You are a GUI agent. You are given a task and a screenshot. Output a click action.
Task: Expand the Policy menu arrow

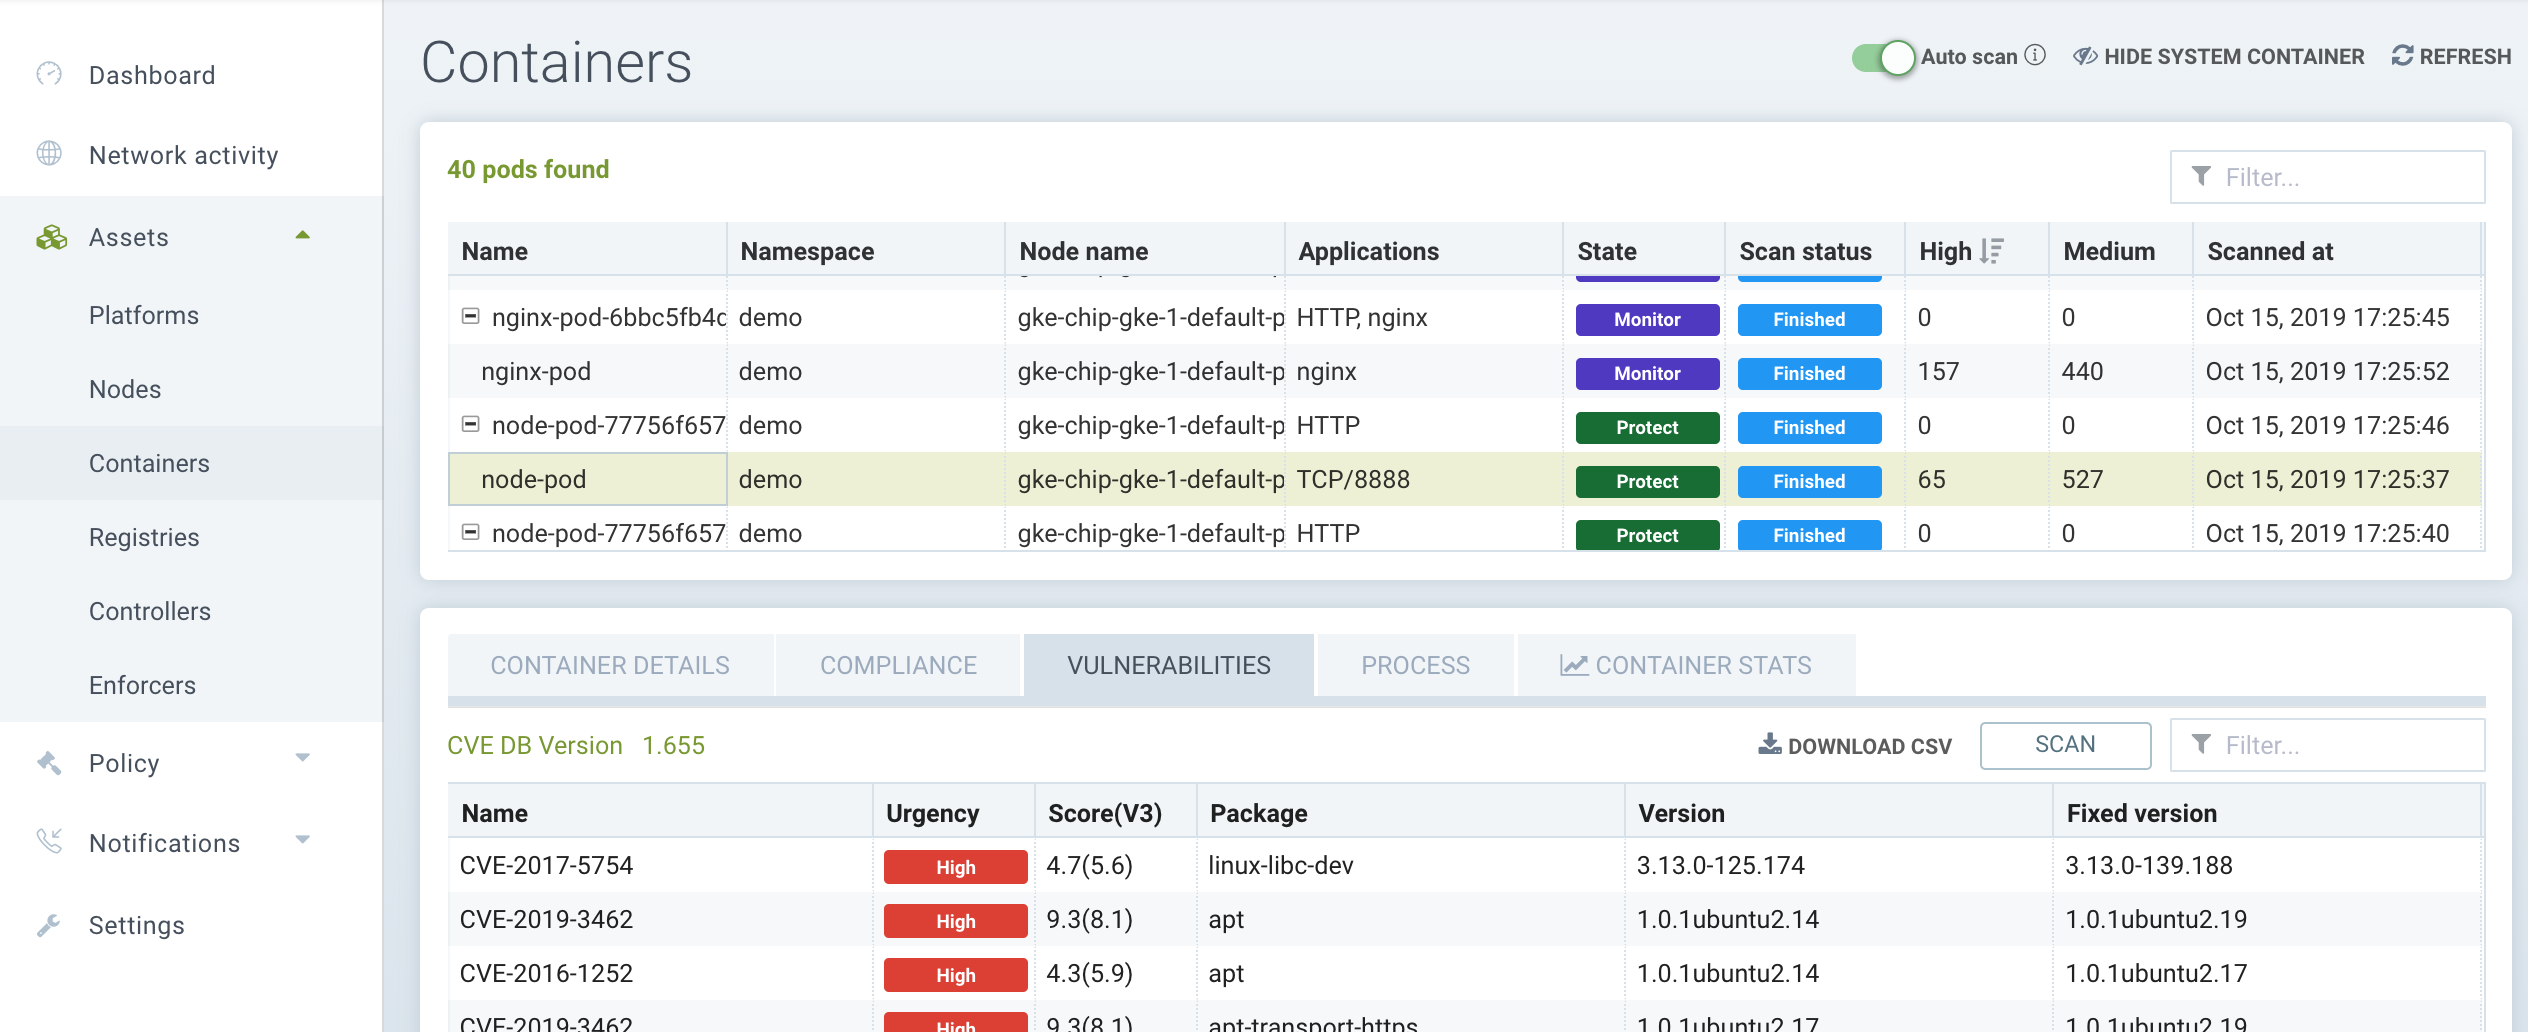[302, 758]
